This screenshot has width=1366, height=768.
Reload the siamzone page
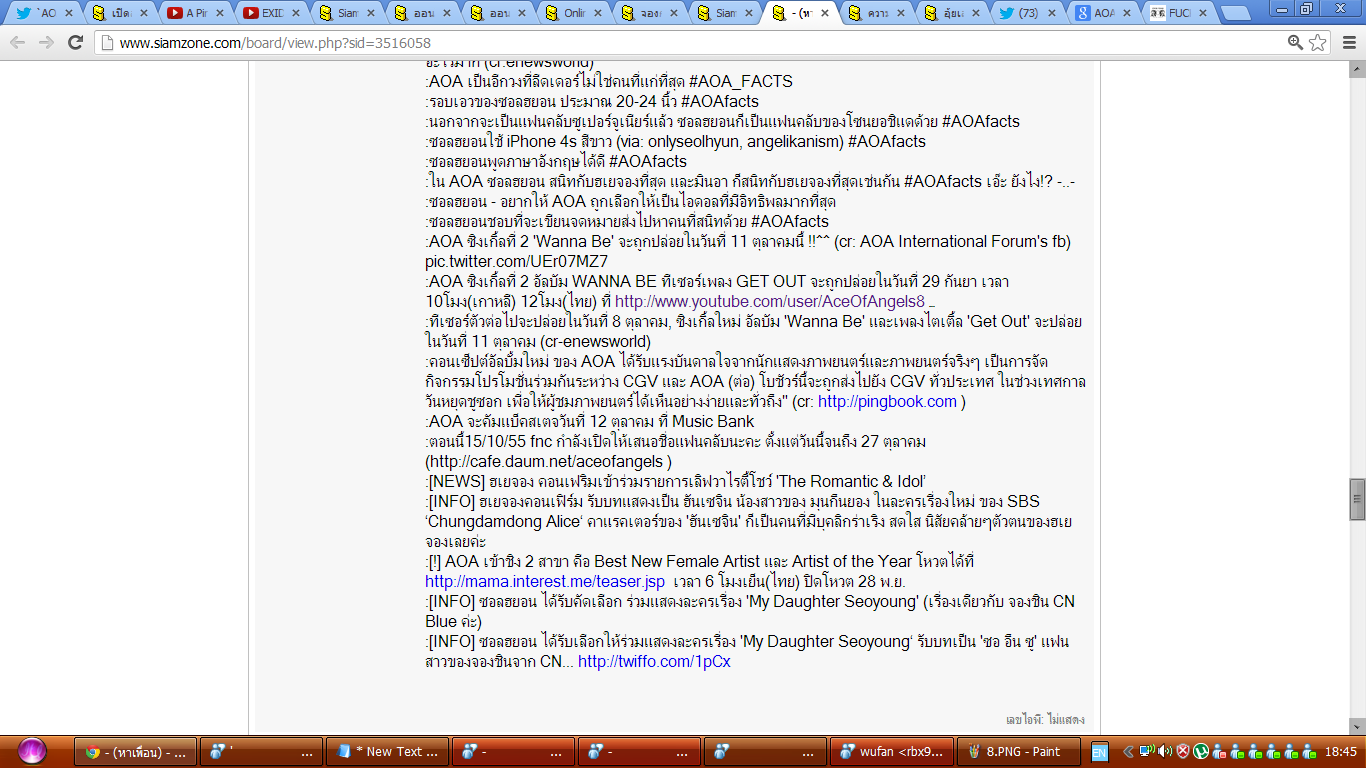pos(75,42)
